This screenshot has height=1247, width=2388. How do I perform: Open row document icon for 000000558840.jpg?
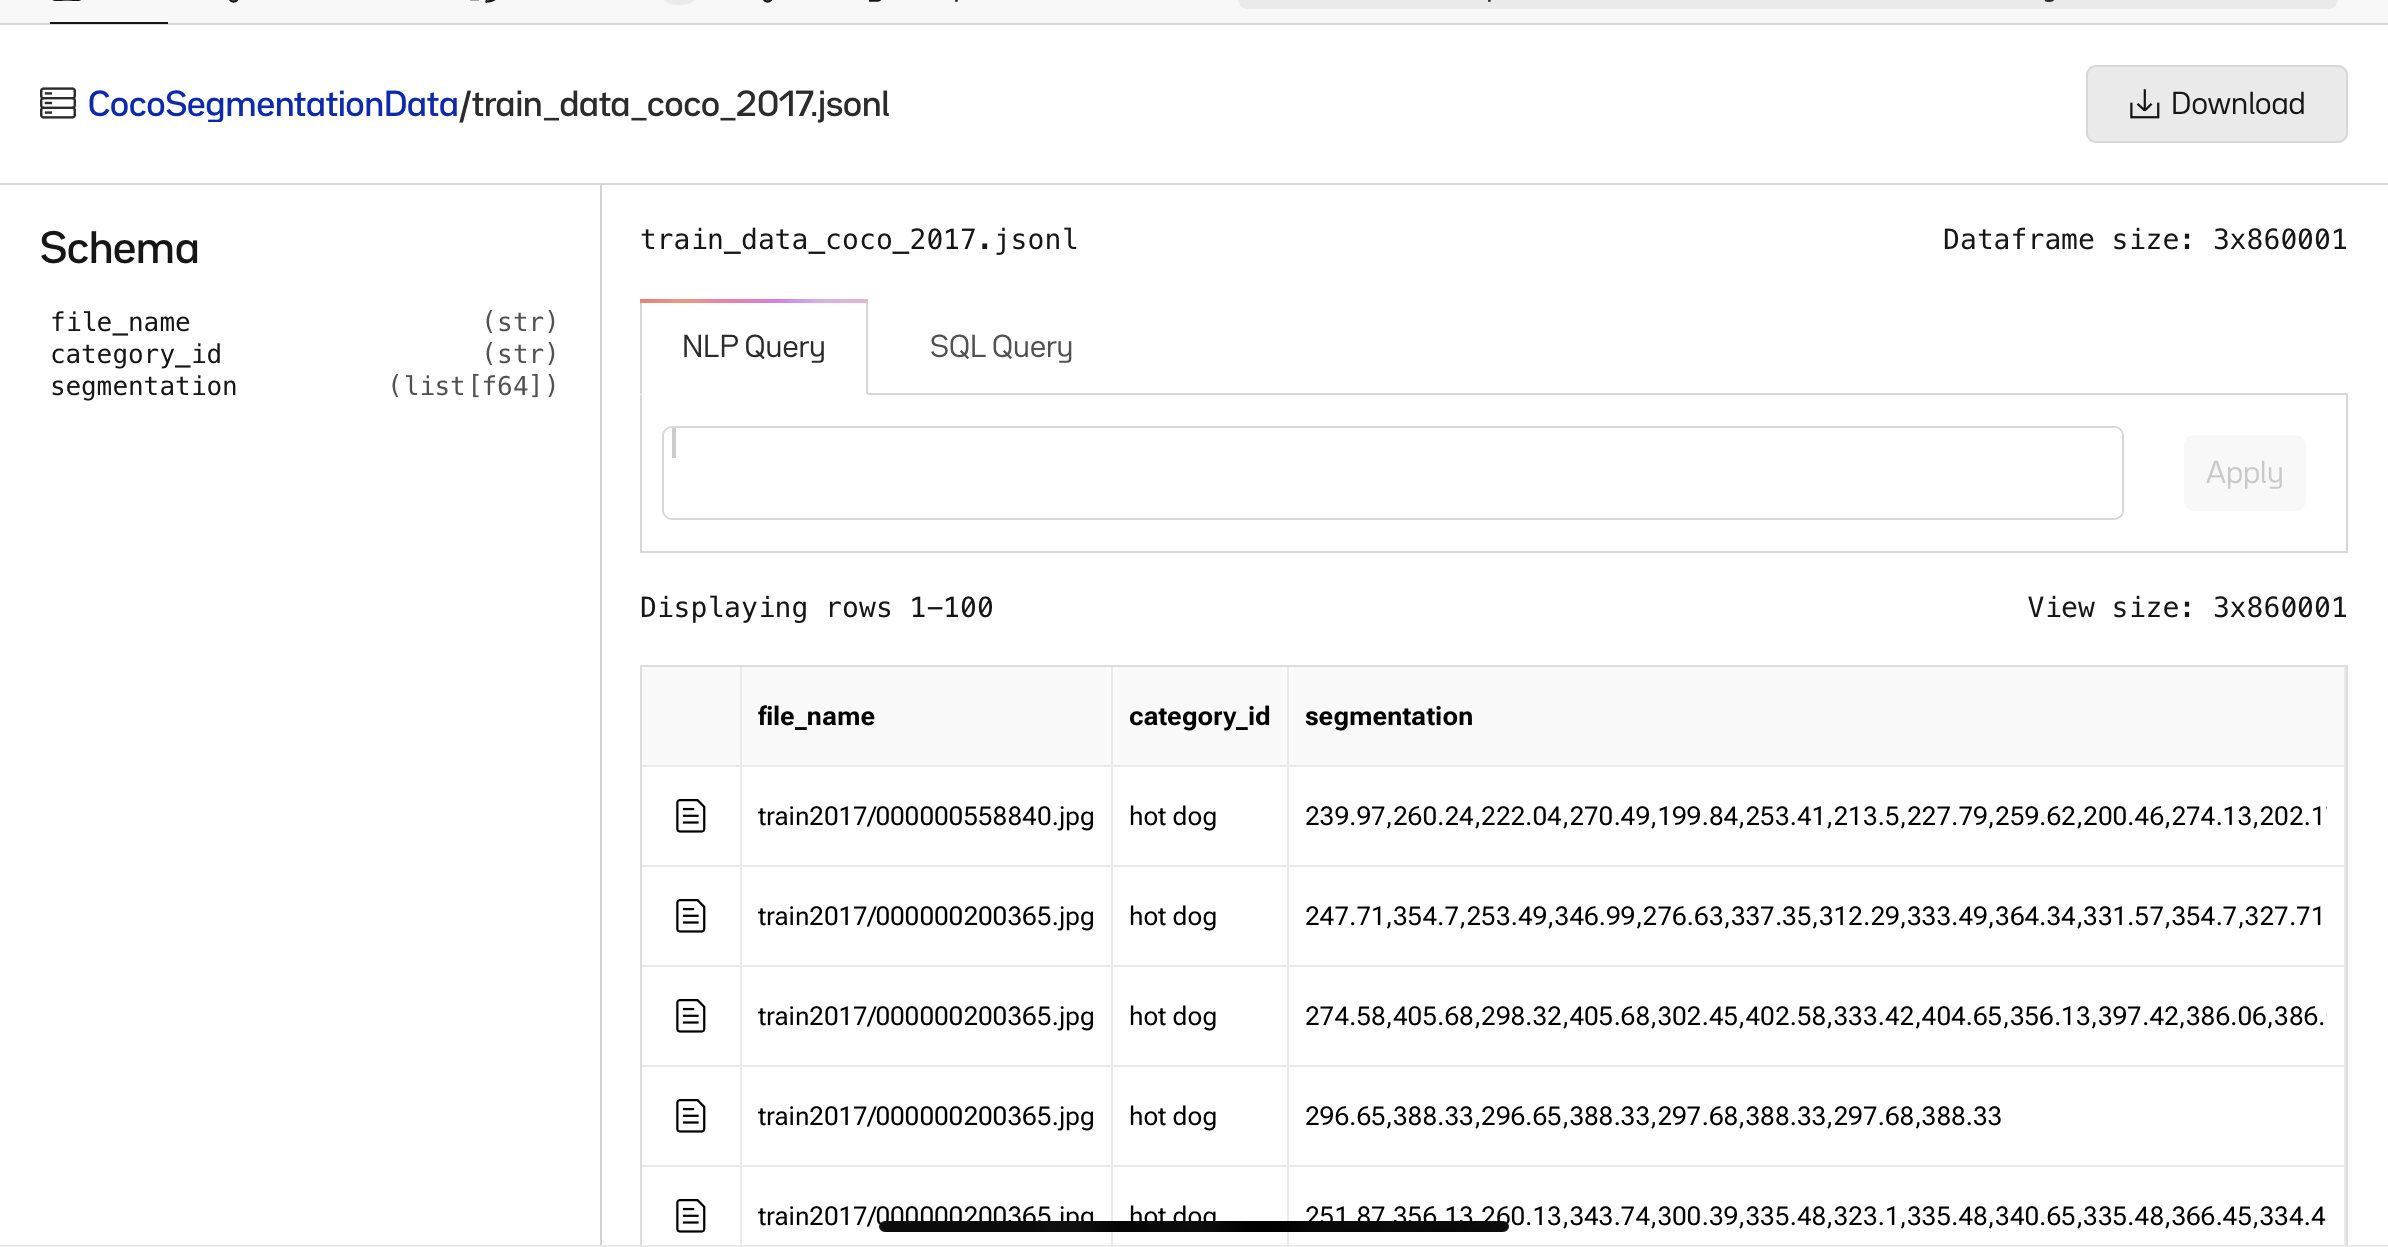pyautogui.click(x=690, y=816)
